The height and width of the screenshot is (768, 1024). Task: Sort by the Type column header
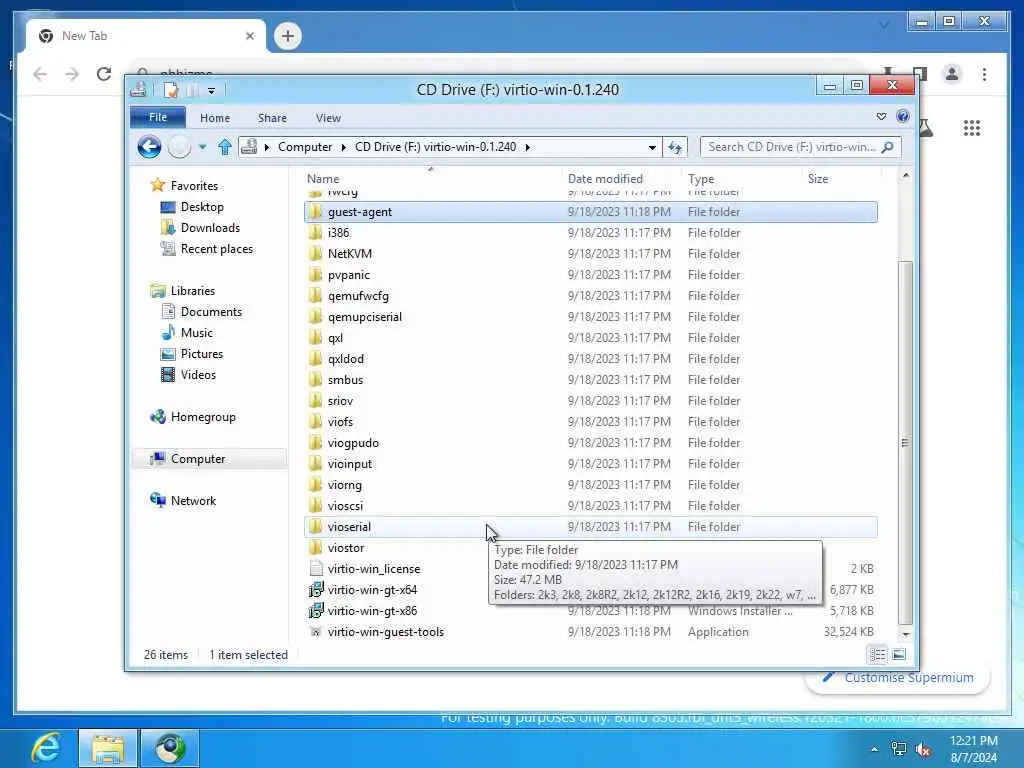(741, 179)
